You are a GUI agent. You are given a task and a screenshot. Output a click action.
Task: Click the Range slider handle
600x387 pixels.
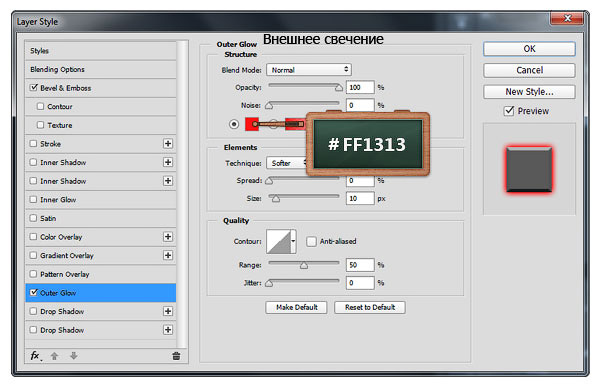[304, 265]
